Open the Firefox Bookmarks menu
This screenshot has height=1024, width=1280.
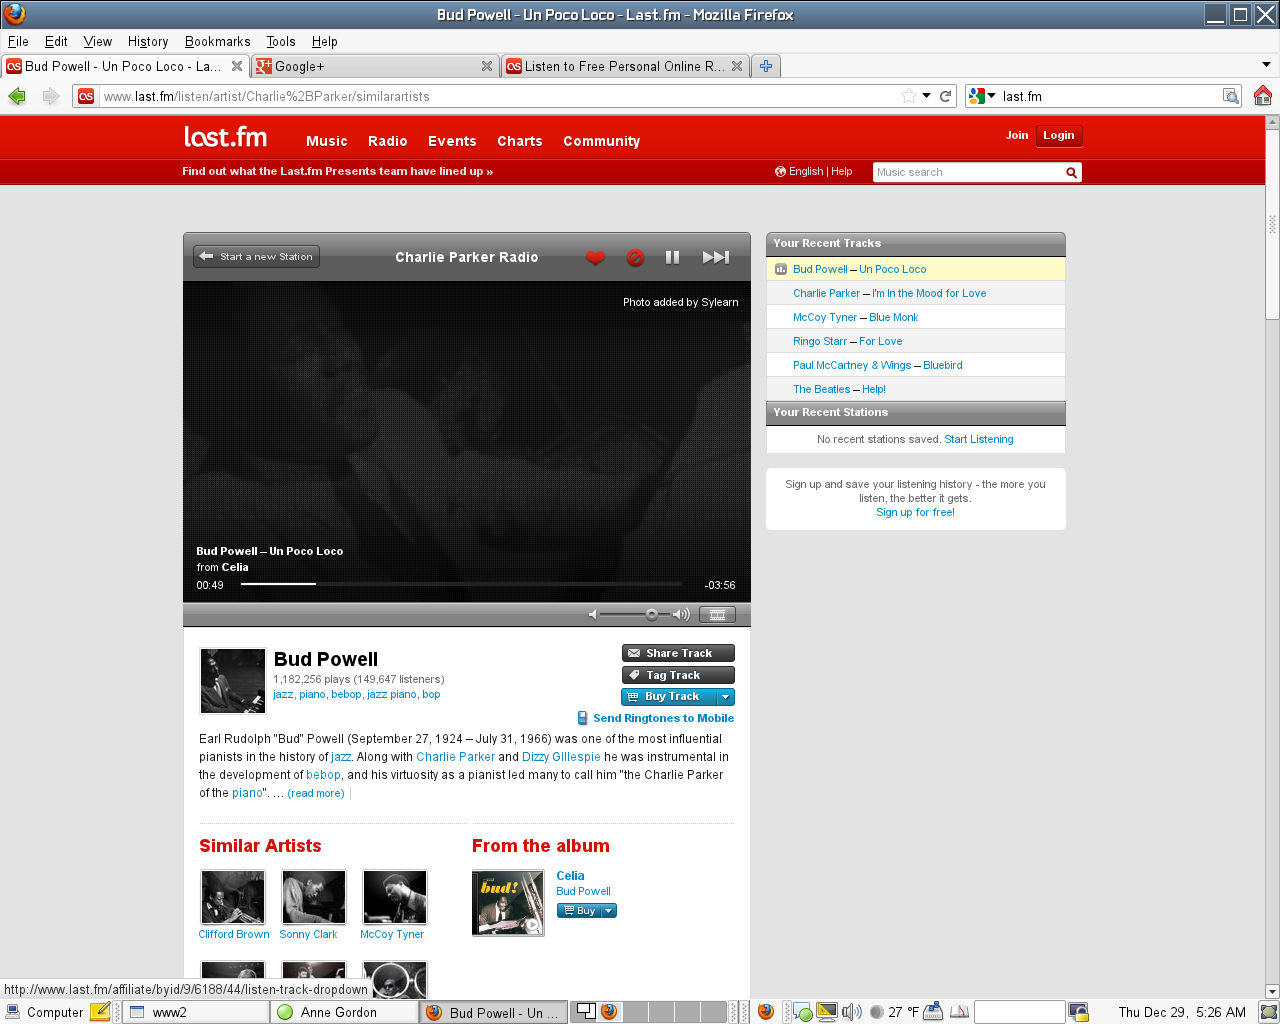click(x=217, y=41)
